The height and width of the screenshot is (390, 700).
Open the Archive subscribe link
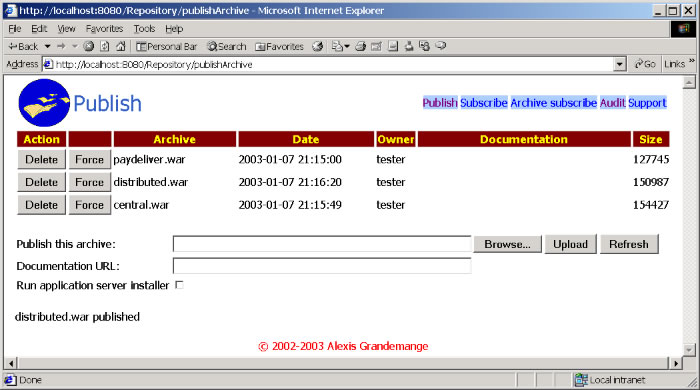click(x=554, y=103)
